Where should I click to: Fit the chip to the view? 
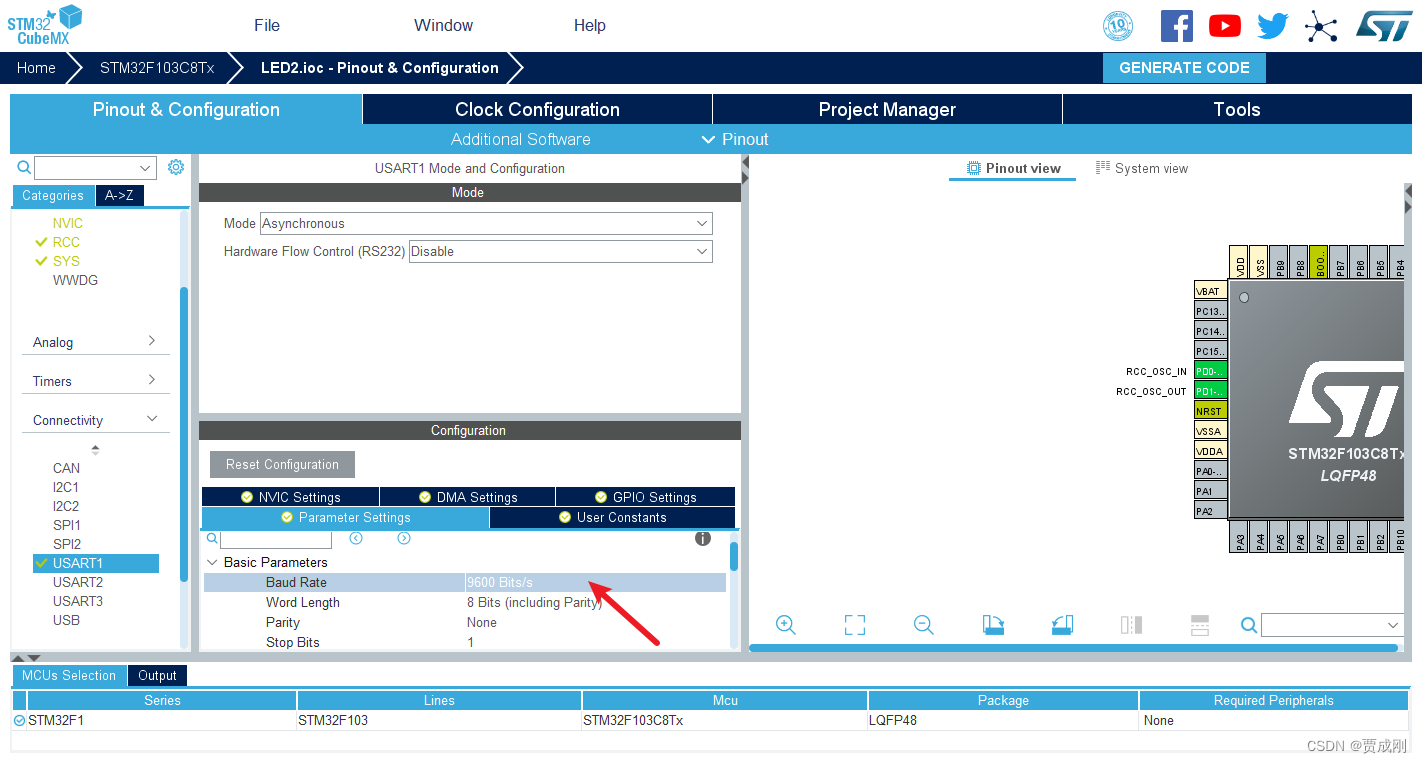pos(855,625)
